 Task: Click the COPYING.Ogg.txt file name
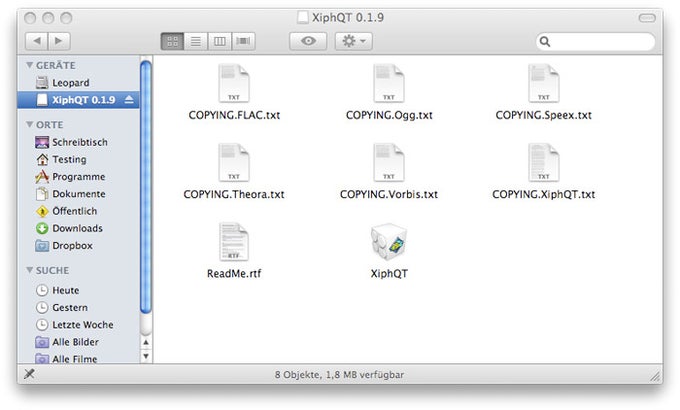coord(389,115)
